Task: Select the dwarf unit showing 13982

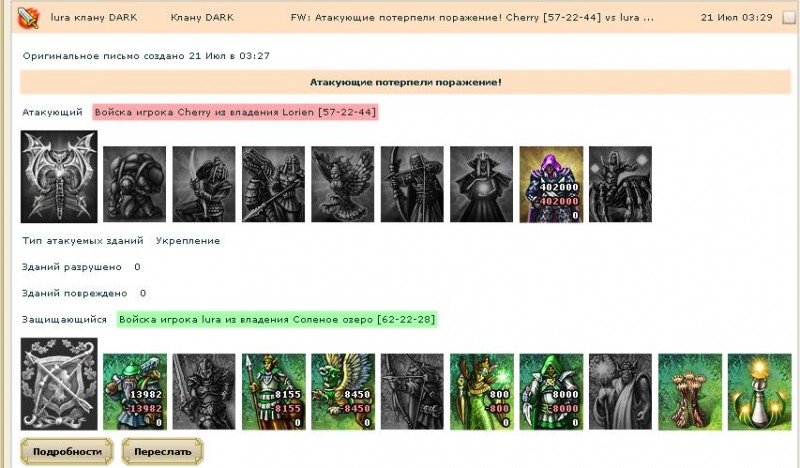Action: 135,391
